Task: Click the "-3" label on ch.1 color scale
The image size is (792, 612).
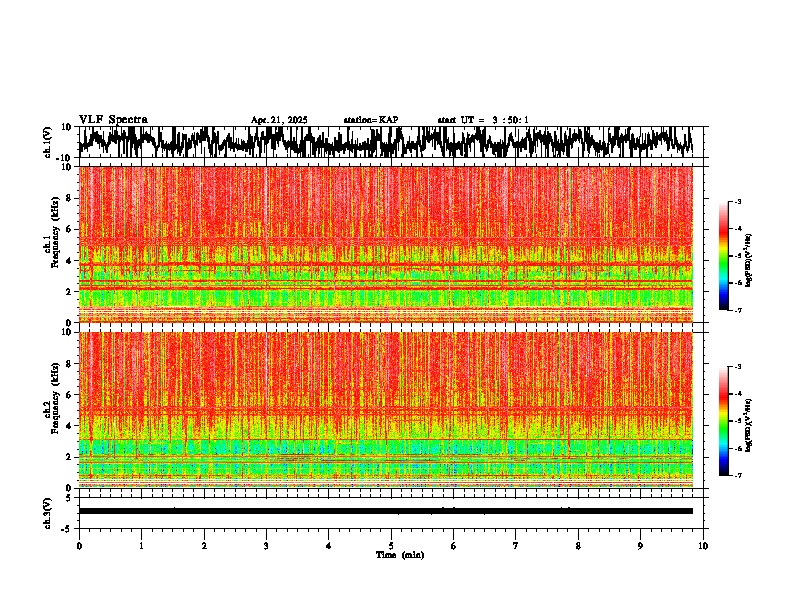Action: (737, 202)
